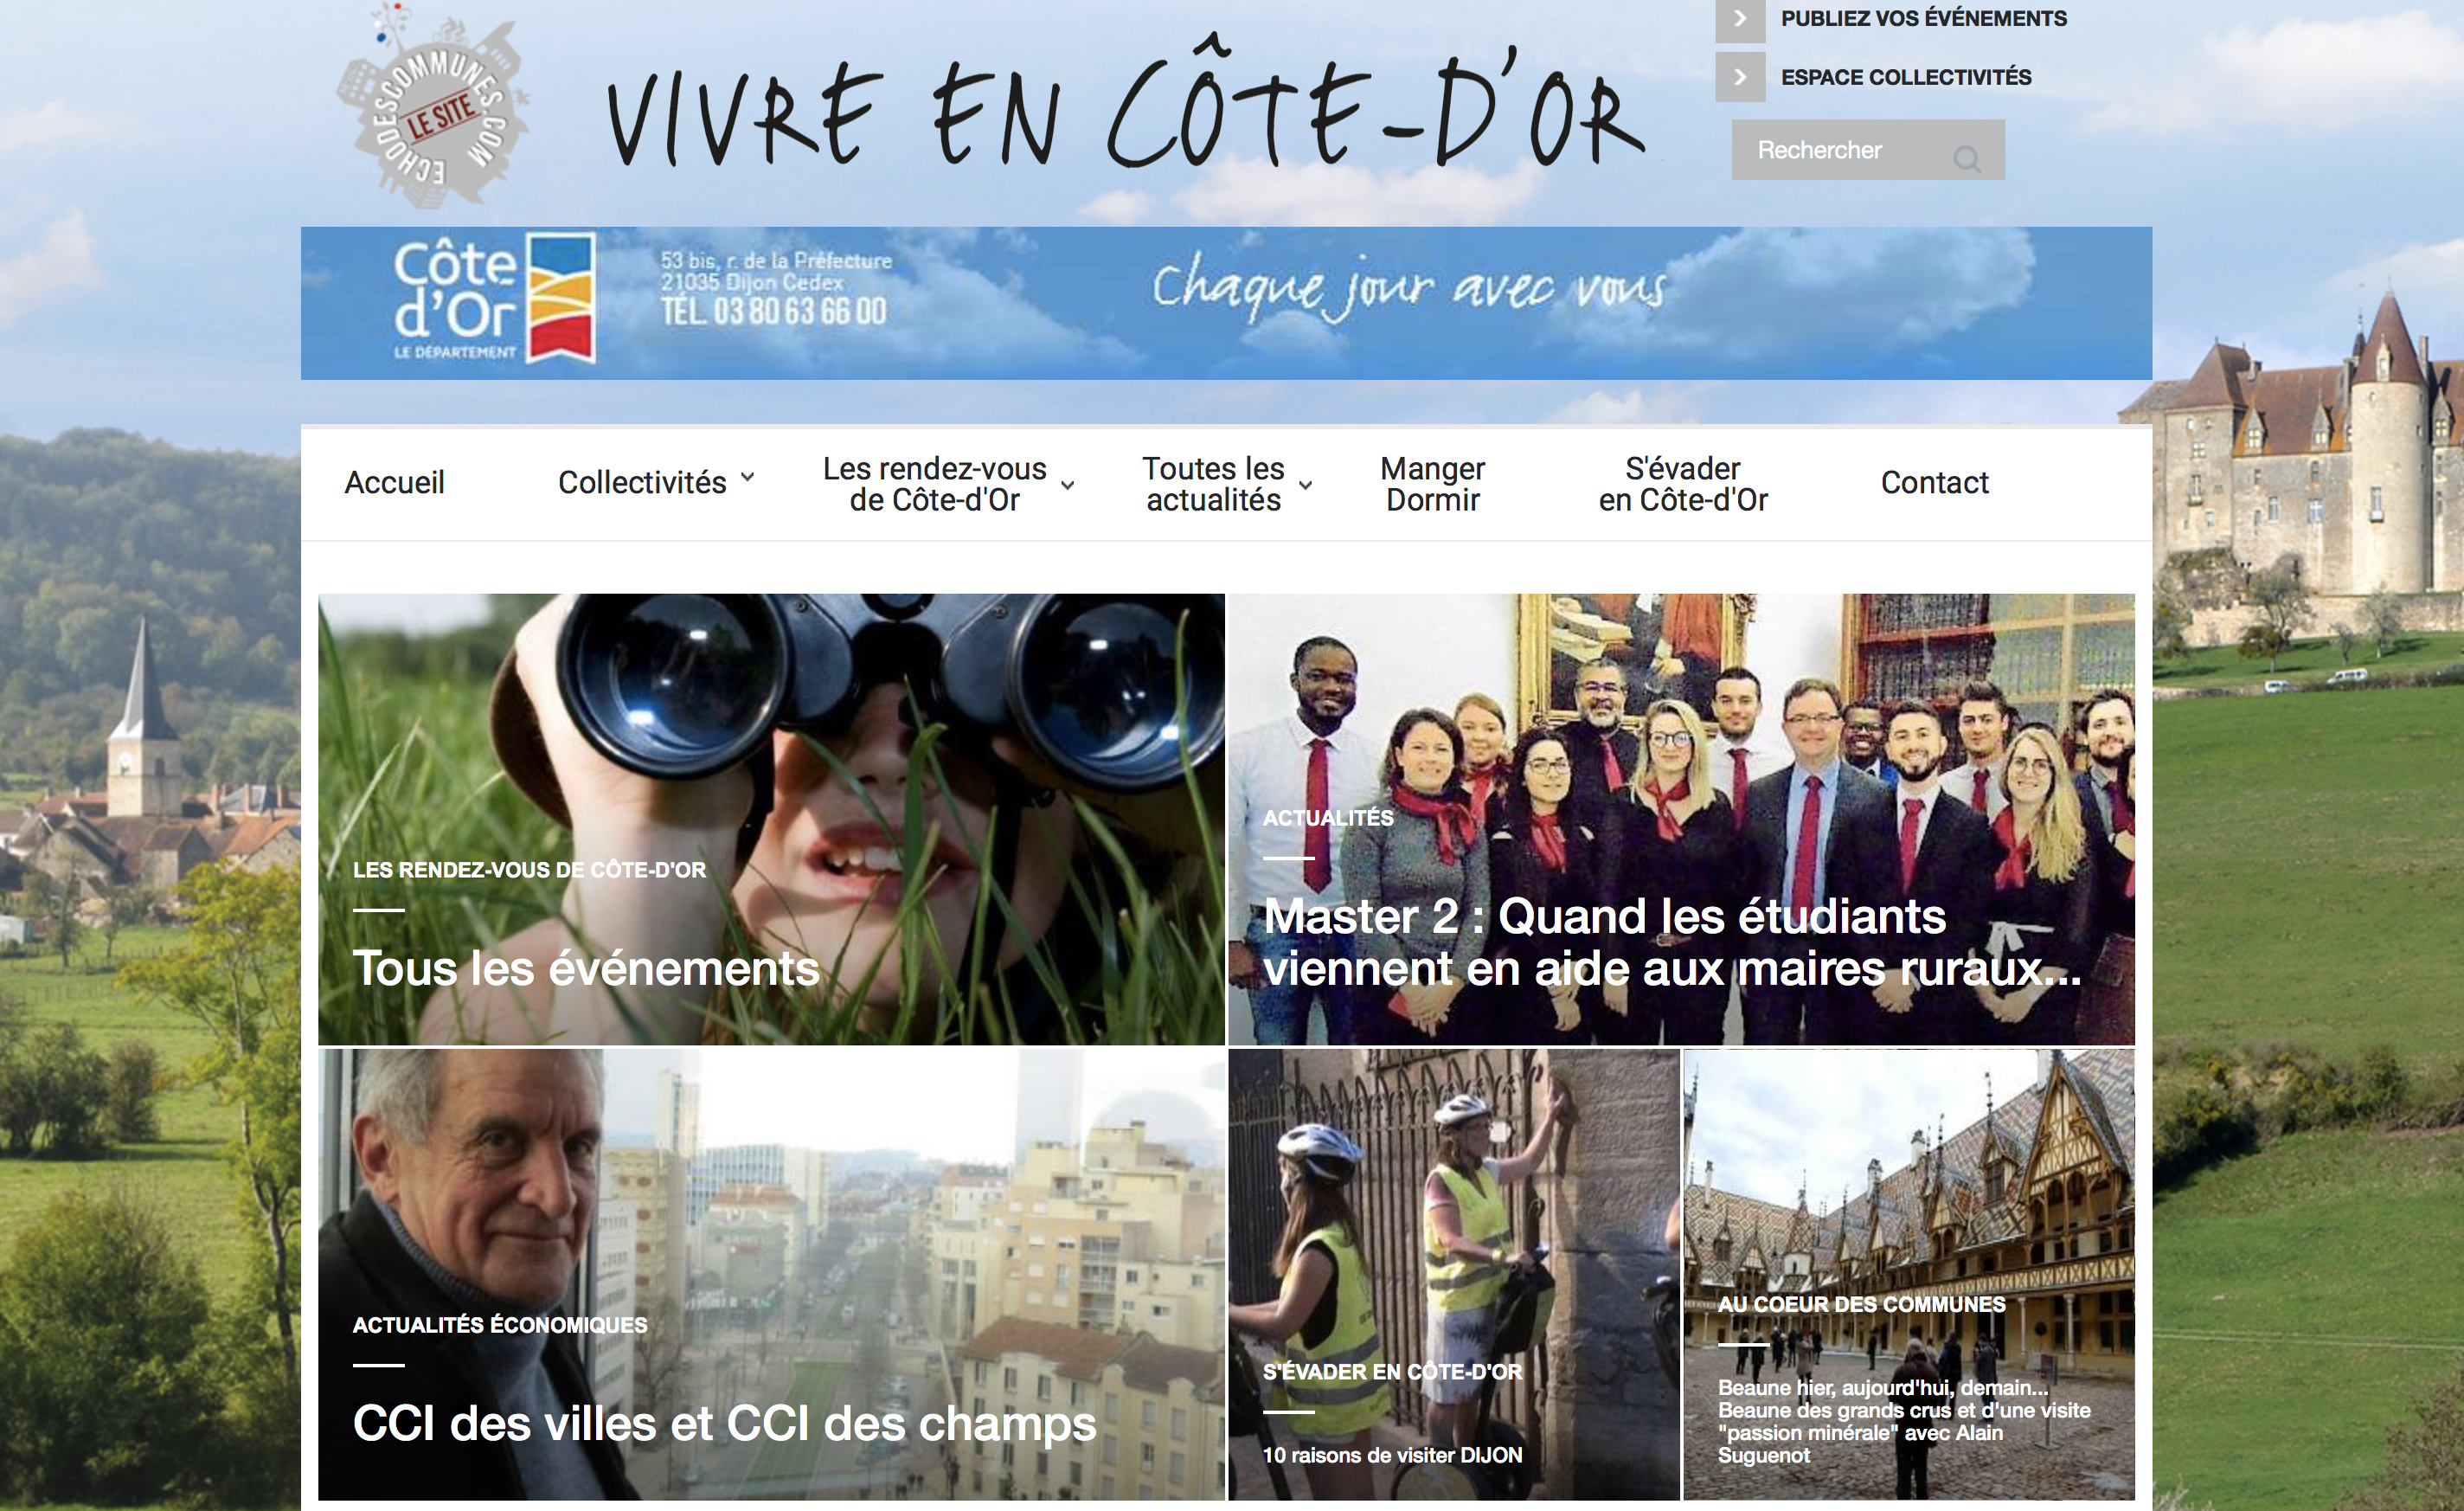
Task: Click the Echo des Communes logo
Action: [431, 104]
